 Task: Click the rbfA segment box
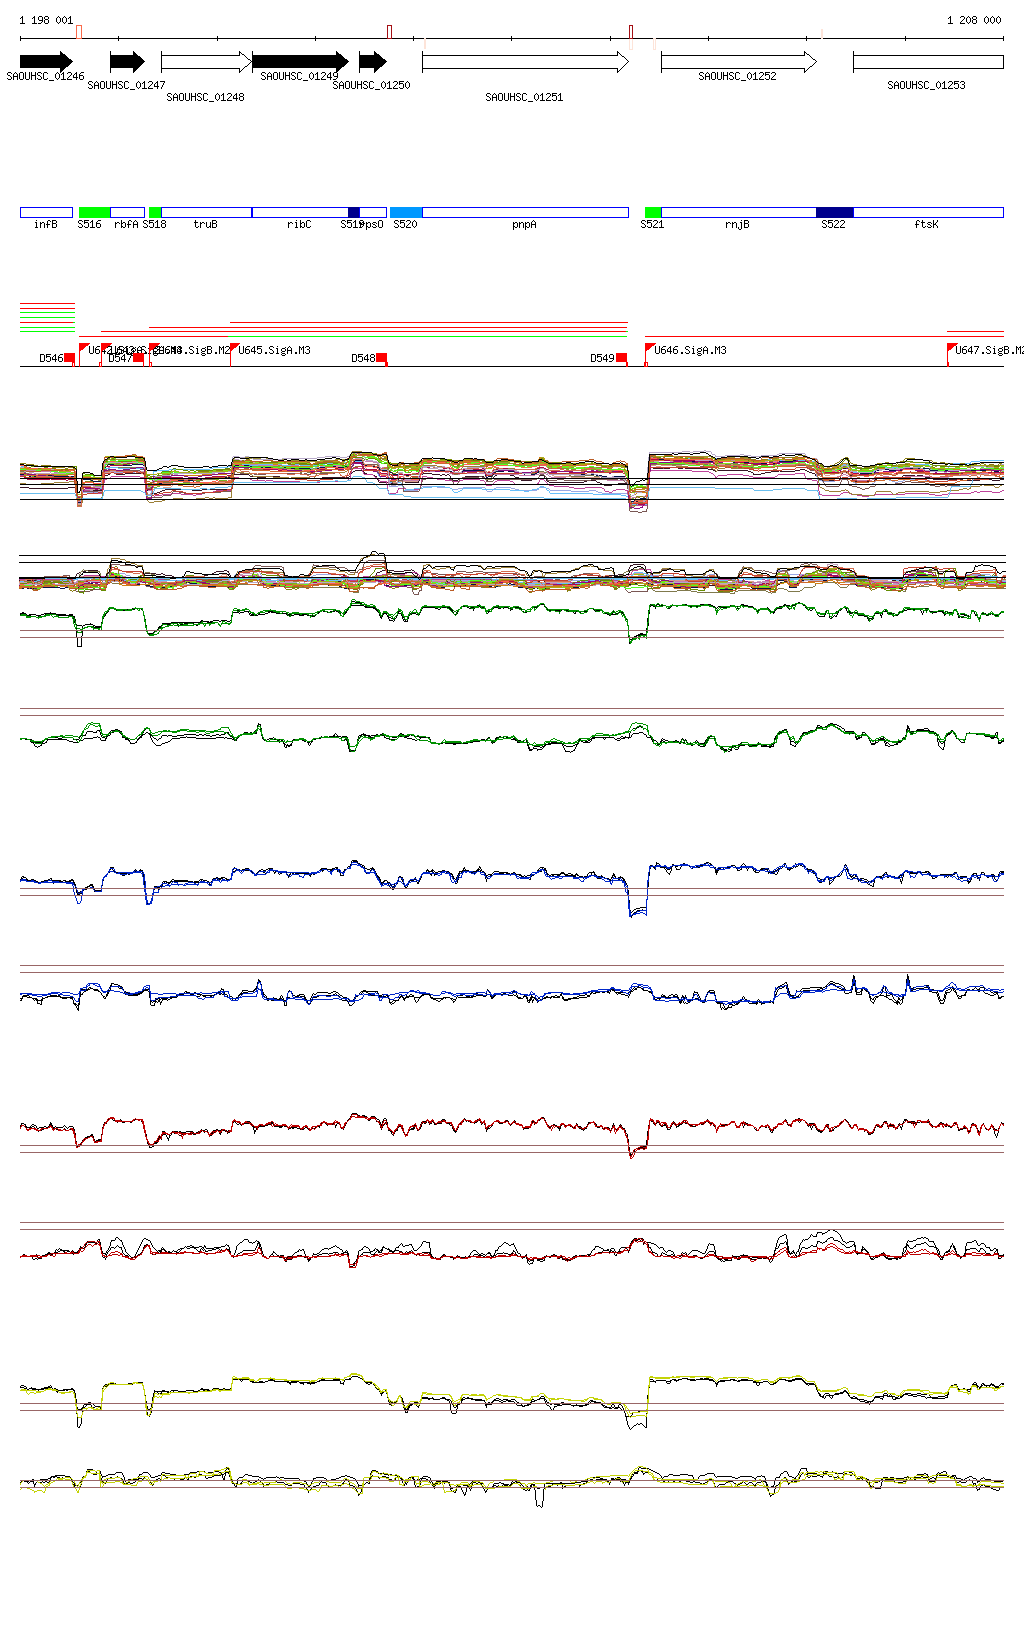click(127, 212)
